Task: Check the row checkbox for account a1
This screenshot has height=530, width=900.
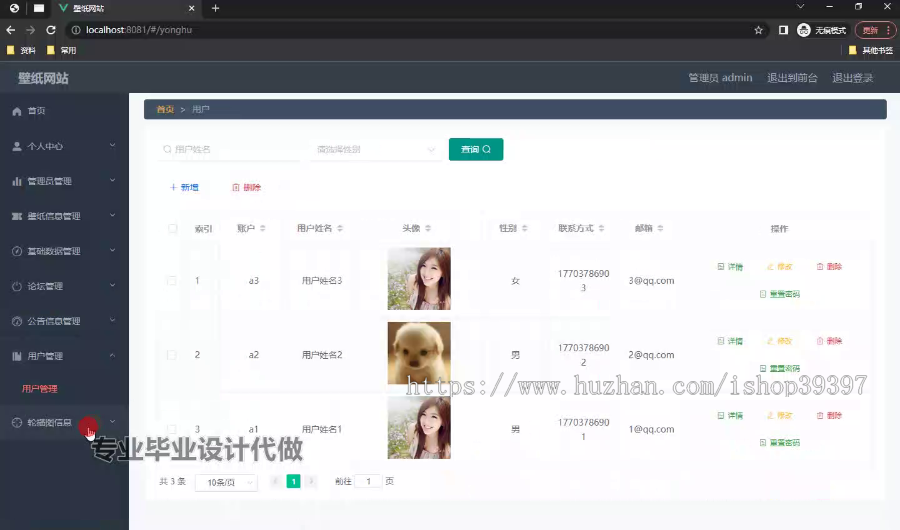Action: coord(172,429)
